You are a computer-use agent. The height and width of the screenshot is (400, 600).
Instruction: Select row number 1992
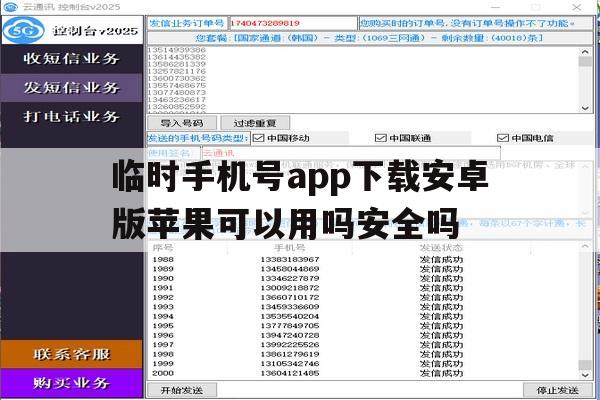click(x=163, y=297)
